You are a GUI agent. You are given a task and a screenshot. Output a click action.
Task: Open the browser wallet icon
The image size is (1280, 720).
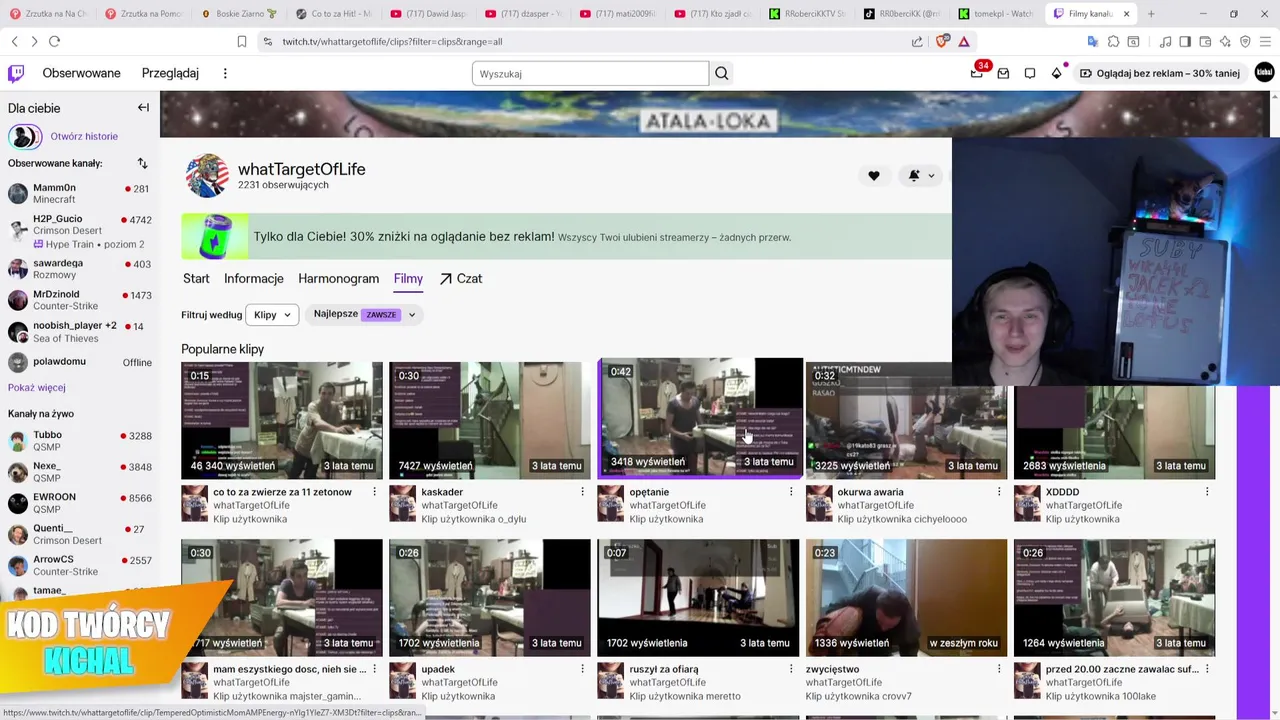pyautogui.click(x=1205, y=41)
